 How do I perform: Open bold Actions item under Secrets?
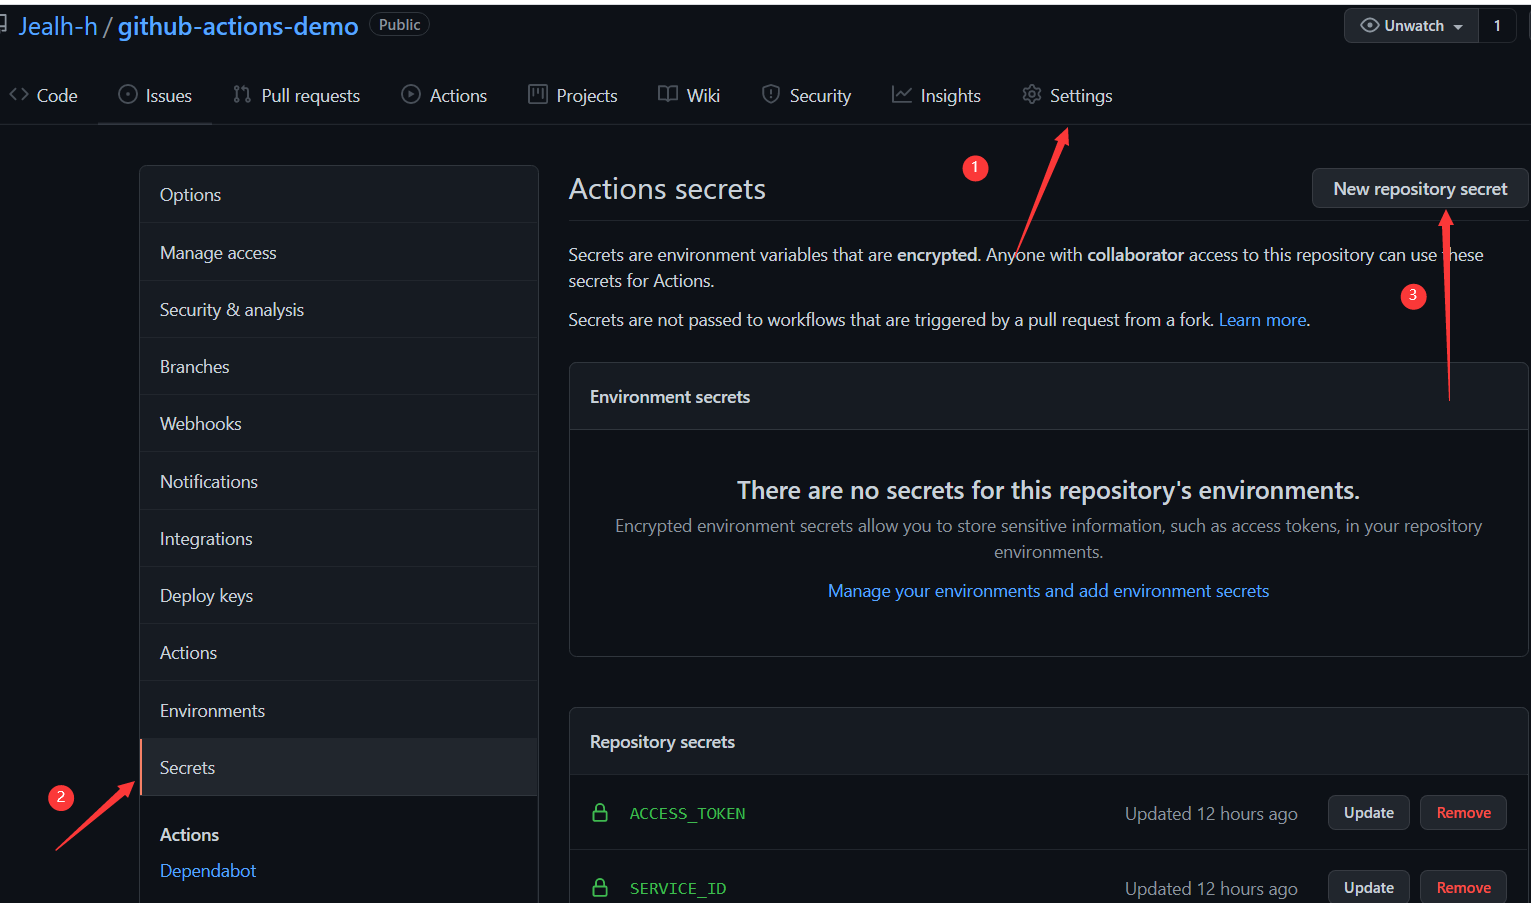[x=189, y=834]
